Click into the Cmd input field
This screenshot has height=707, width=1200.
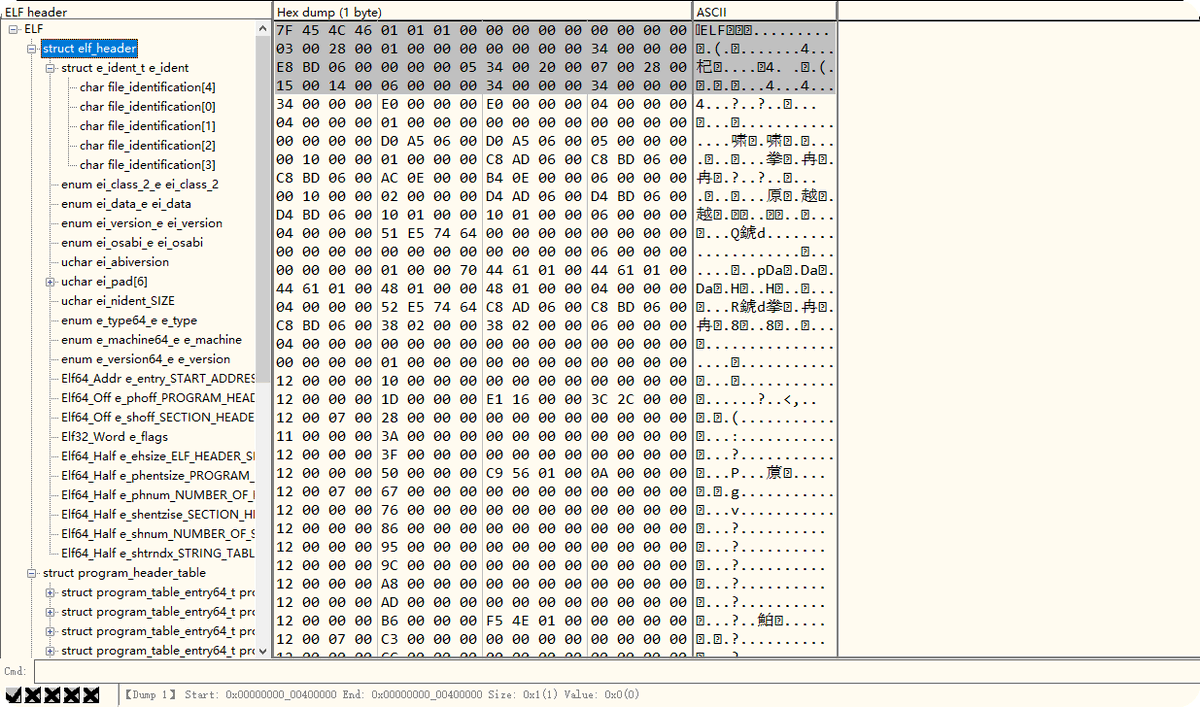pos(616,671)
